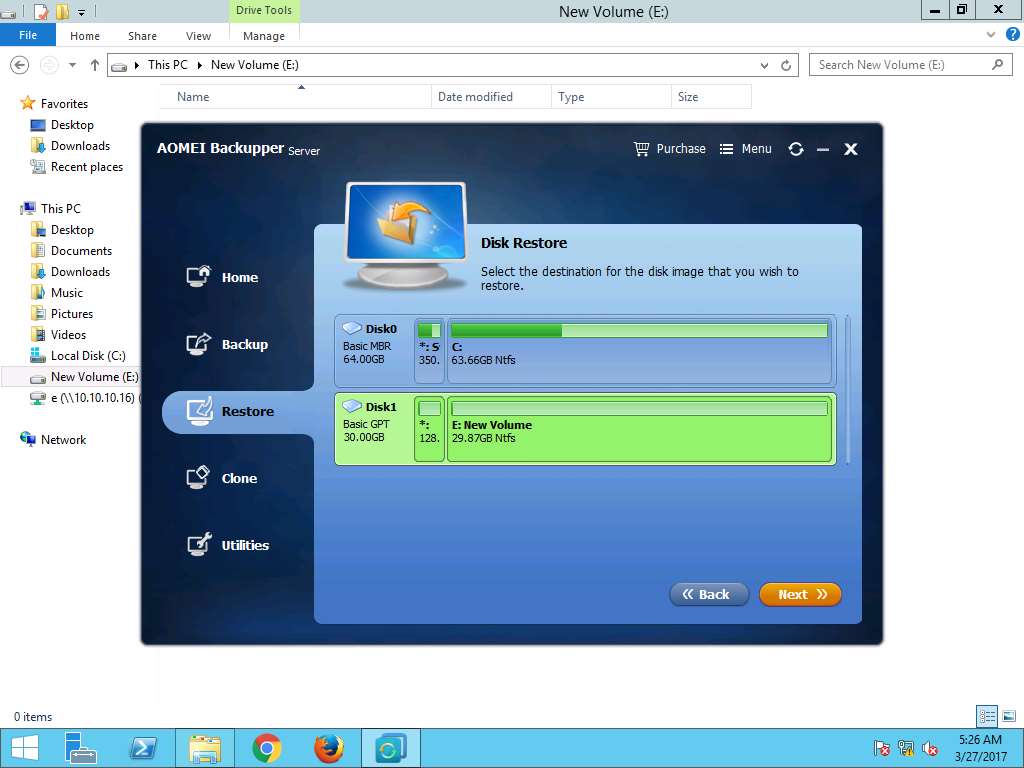Open the File tab in Explorer
Viewport: 1024px width, 768px height.
pos(28,35)
